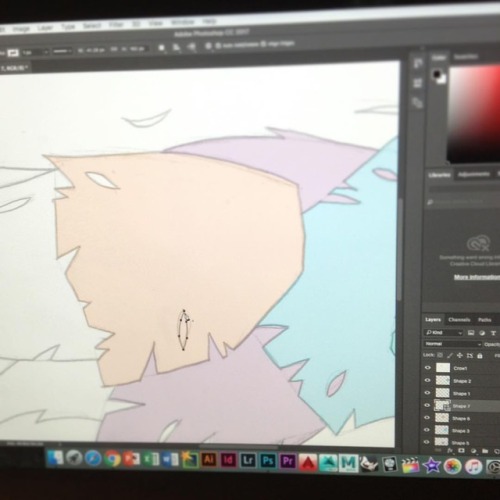This screenshot has height=500, width=500.
Task: Click the More Information link
Action: click(477, 277)
